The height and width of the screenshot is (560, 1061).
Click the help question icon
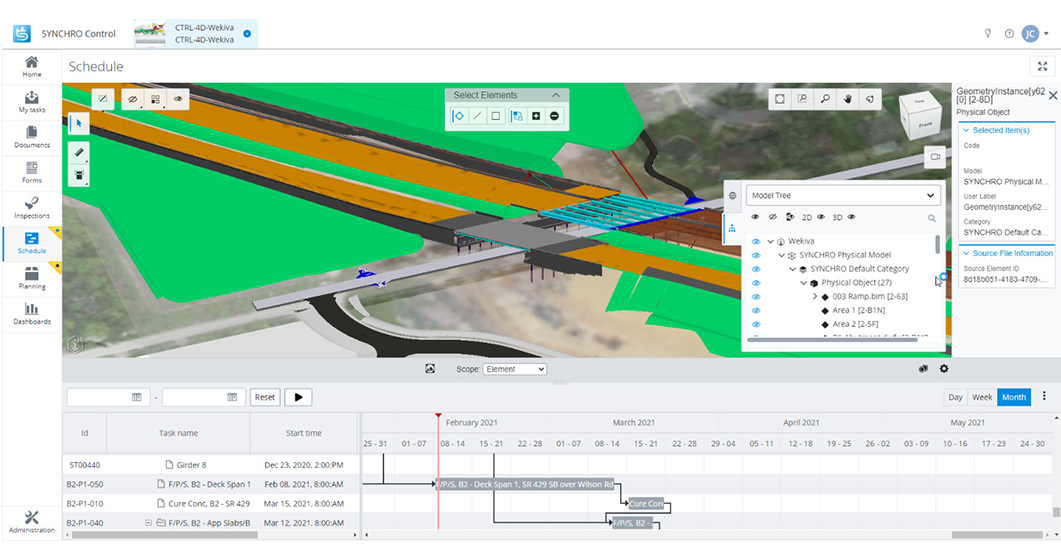pyautogui.click(x=1009, y=33)
